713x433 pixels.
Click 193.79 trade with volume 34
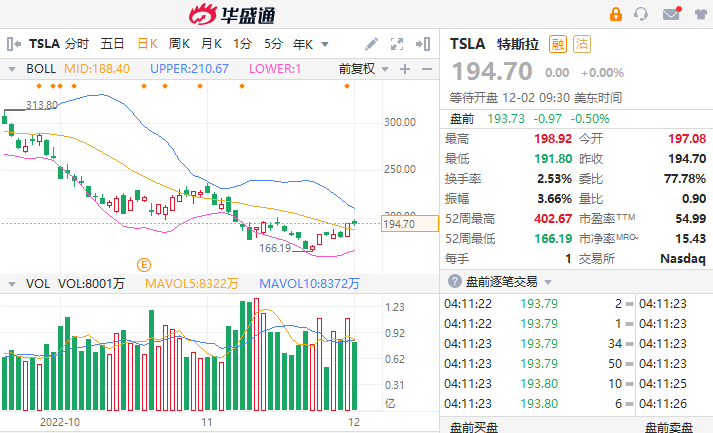pyautogui.click(x=539, y=343)
